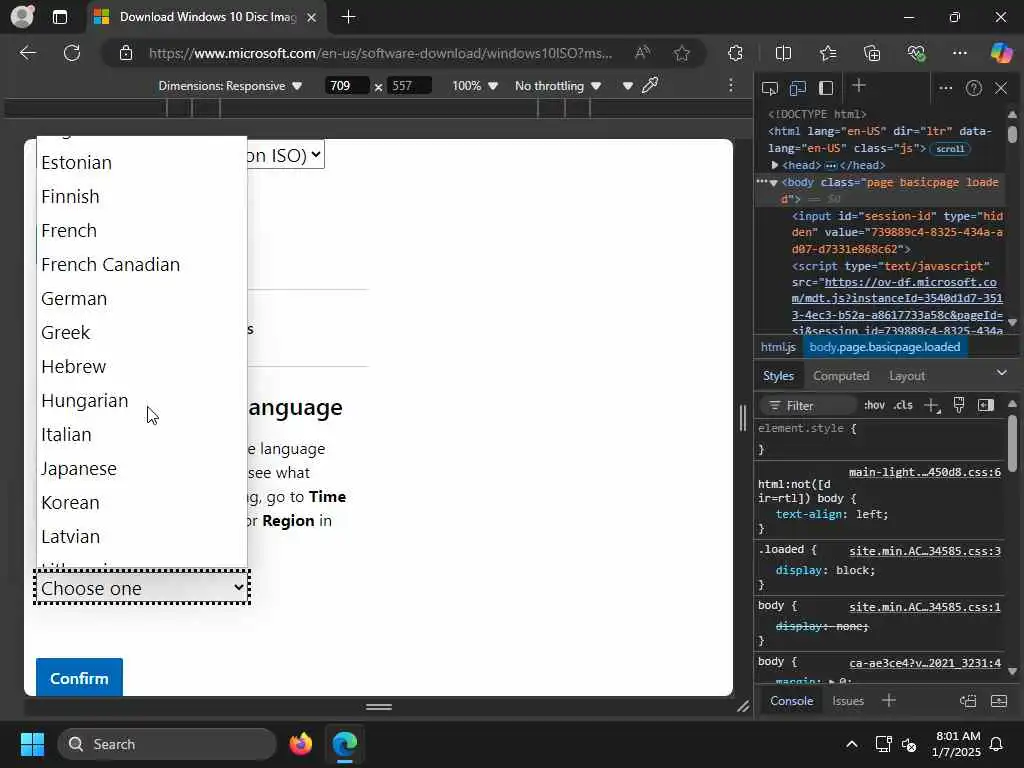Select French Canadian from the language list
Image resolution: width=1024 pixels, height=768 pixels.
click(x=142, y=264)
